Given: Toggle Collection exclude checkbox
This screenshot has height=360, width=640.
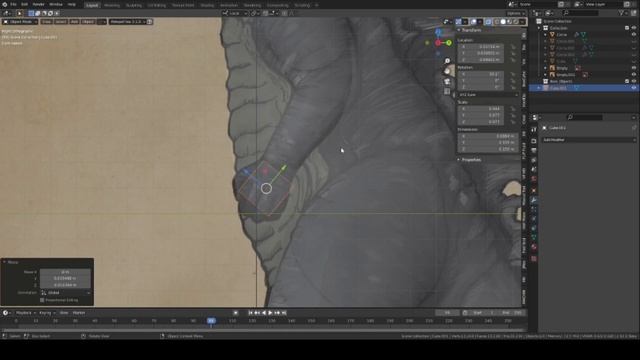Looking at the screenshot, I should [627, 28].
